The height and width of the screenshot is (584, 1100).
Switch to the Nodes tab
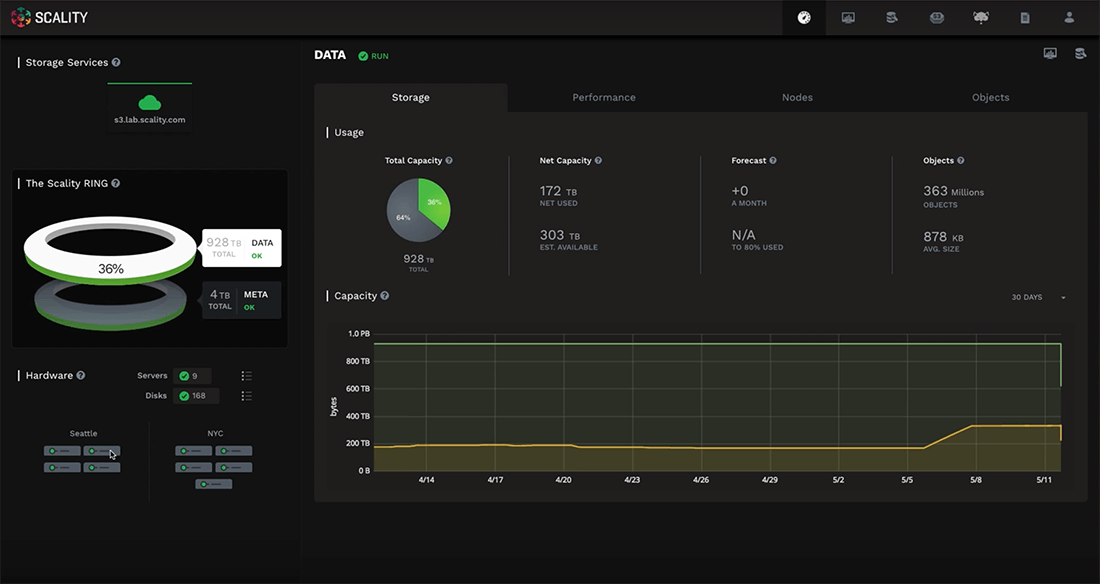point(797,97)
